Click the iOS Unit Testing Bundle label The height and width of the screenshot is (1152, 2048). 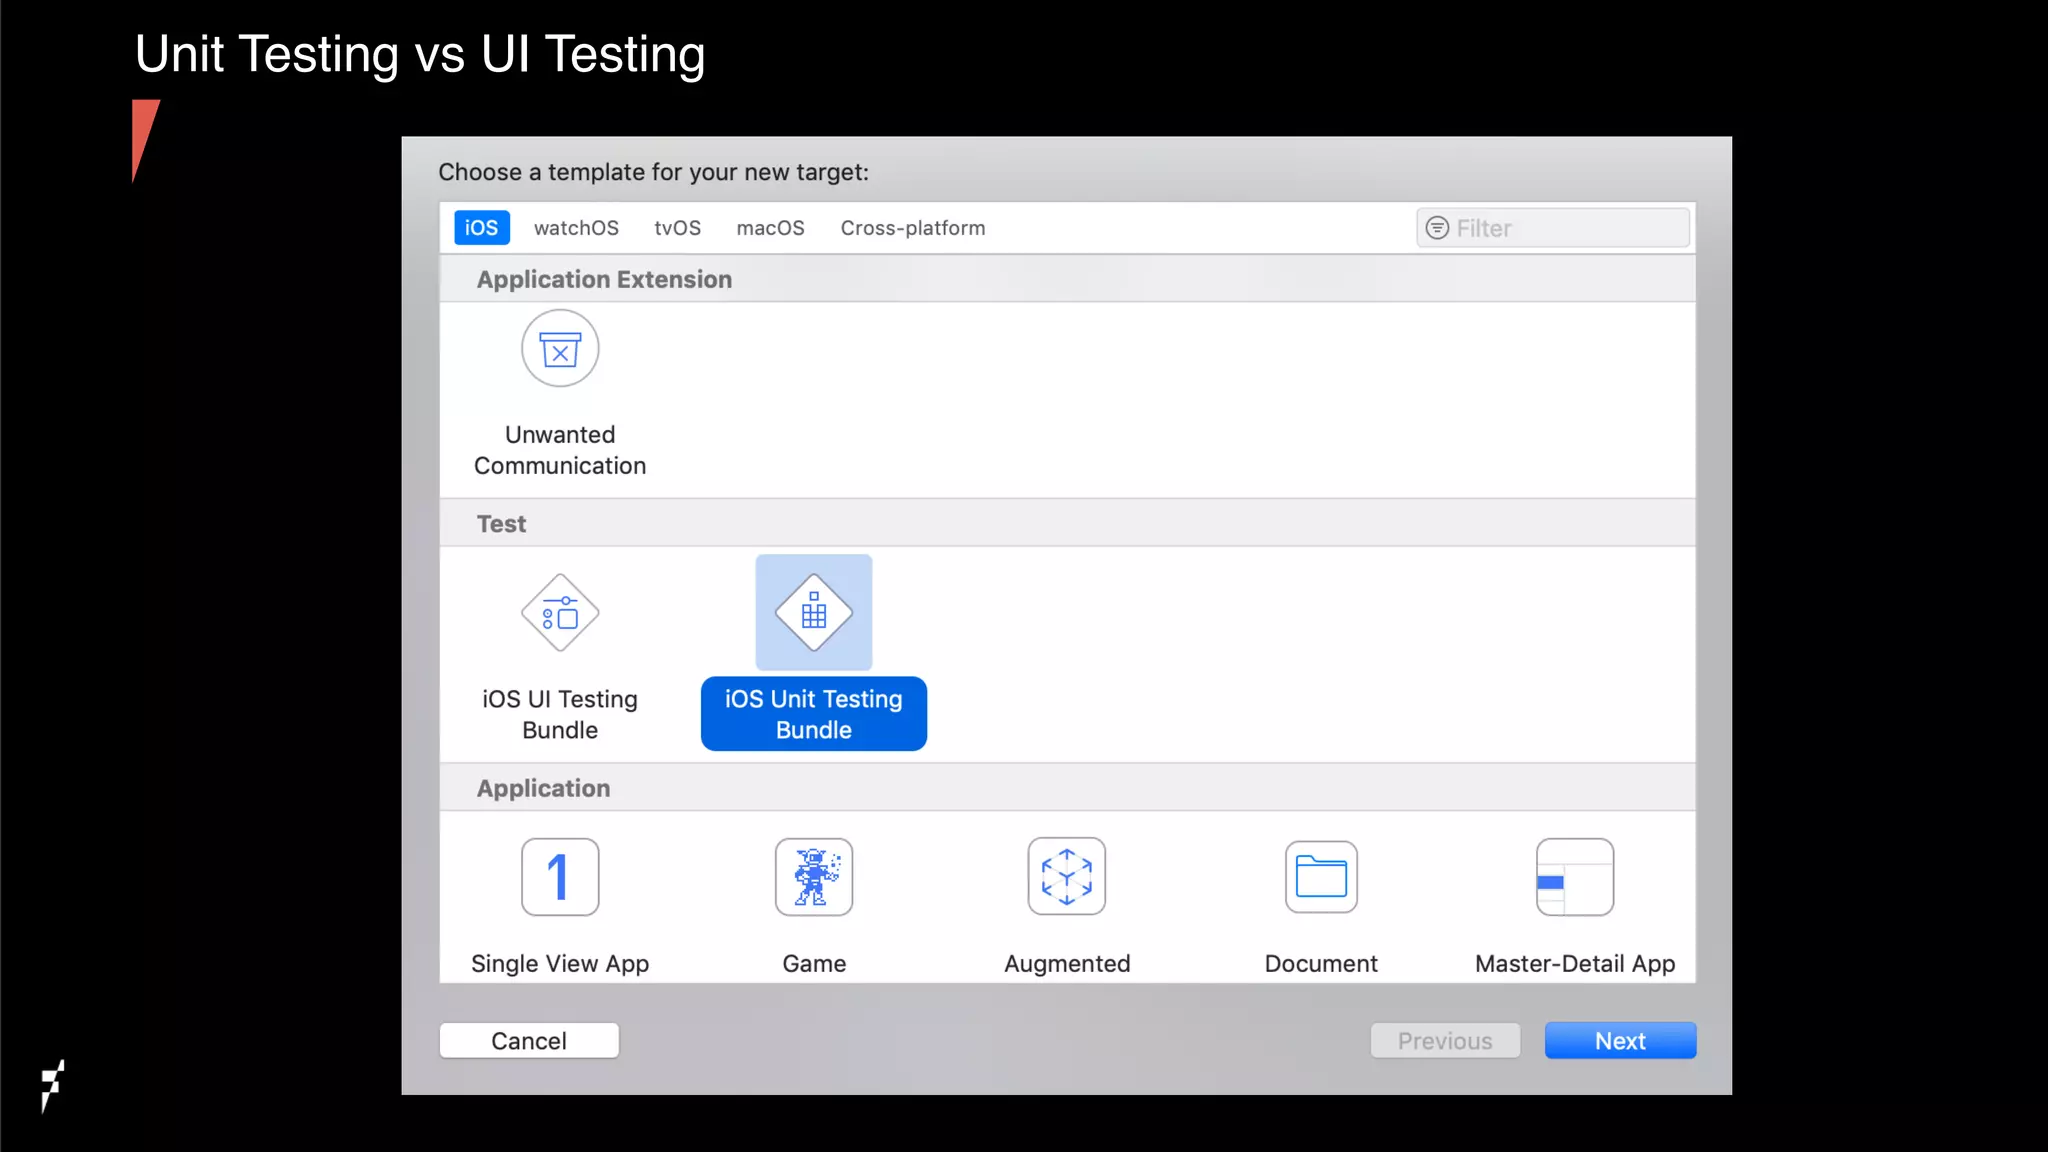click(813, 714)
